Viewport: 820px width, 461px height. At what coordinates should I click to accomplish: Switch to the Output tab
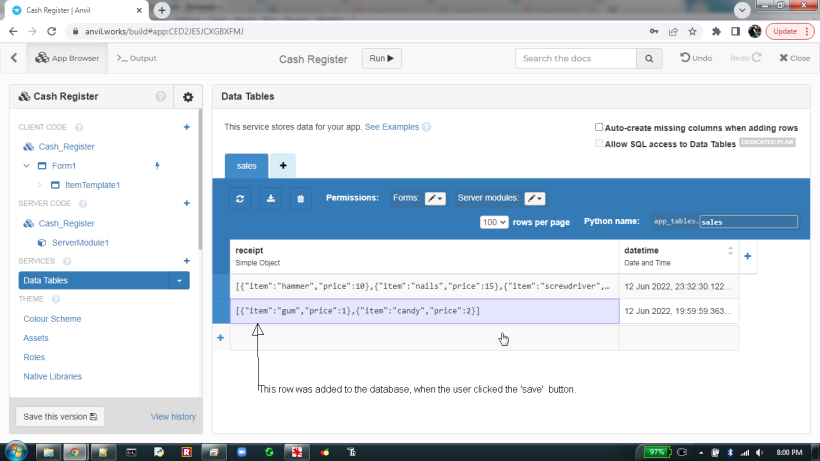point(137,58)
